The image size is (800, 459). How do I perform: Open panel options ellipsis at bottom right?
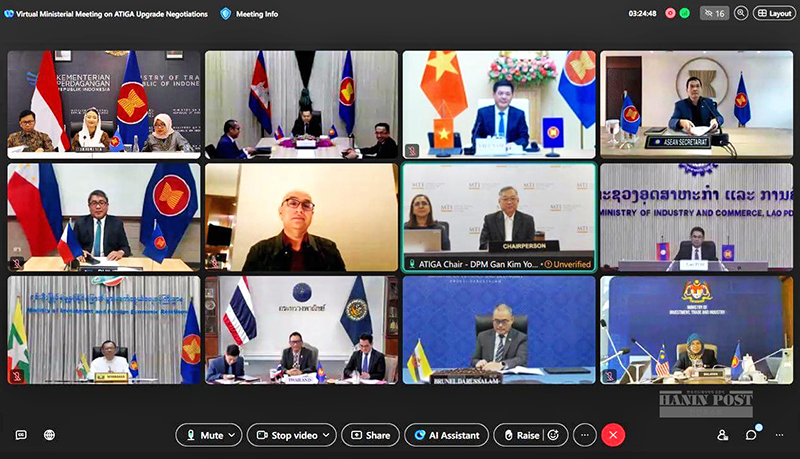coord(779,435)
